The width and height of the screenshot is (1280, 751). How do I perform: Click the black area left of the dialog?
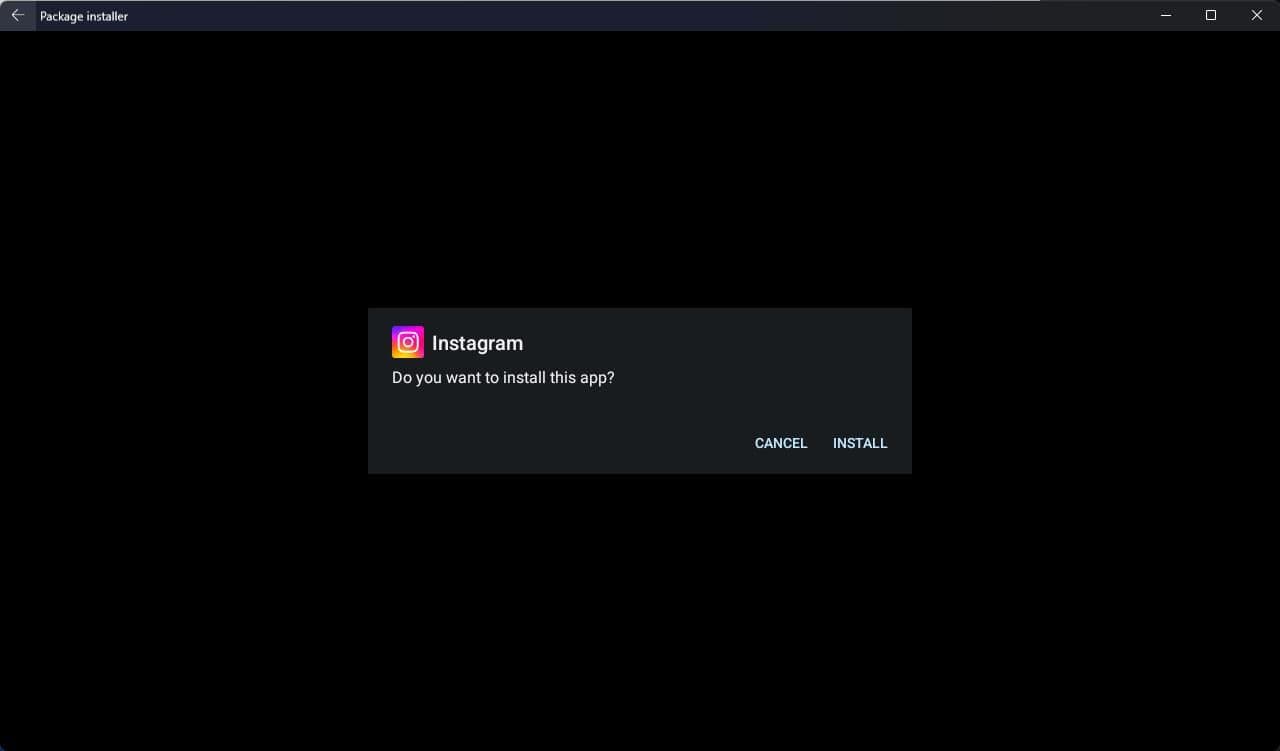pos(180,390)
